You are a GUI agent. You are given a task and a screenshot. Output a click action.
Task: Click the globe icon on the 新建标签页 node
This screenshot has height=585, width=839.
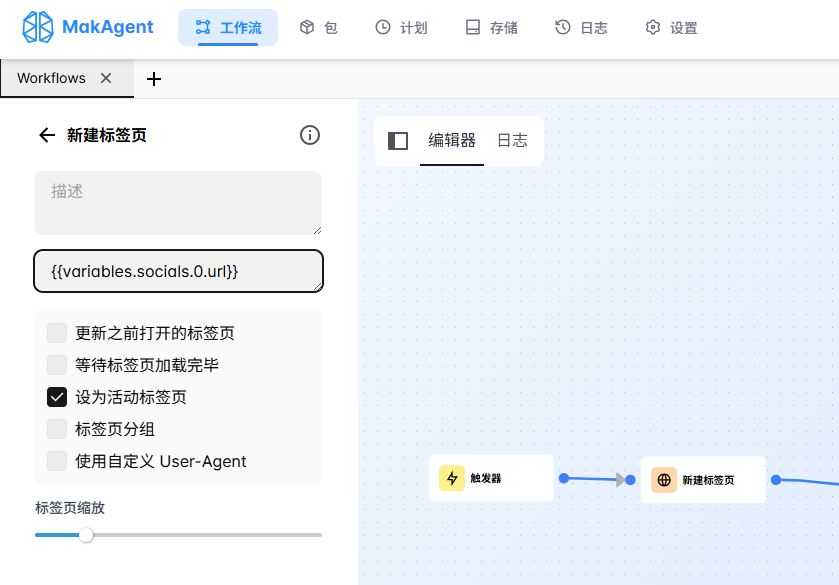click(x=664, y=480)
